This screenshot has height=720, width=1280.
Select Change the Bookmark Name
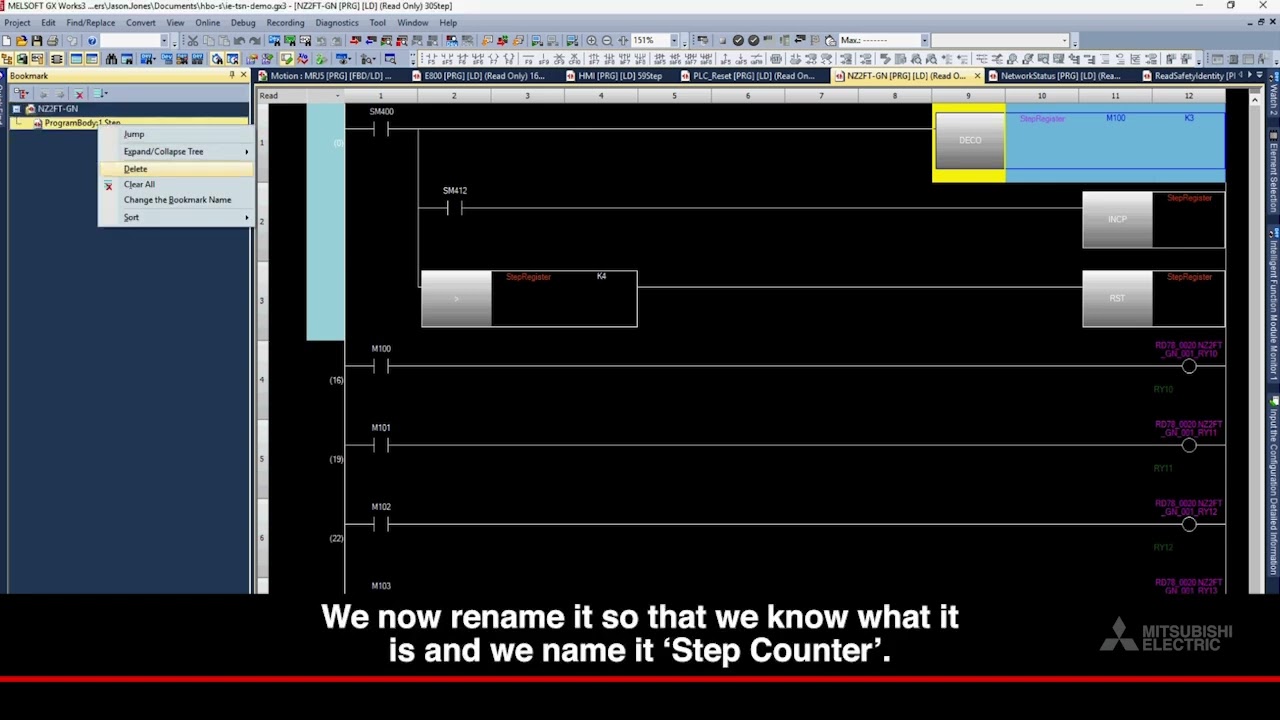click(x=177, y=200)
